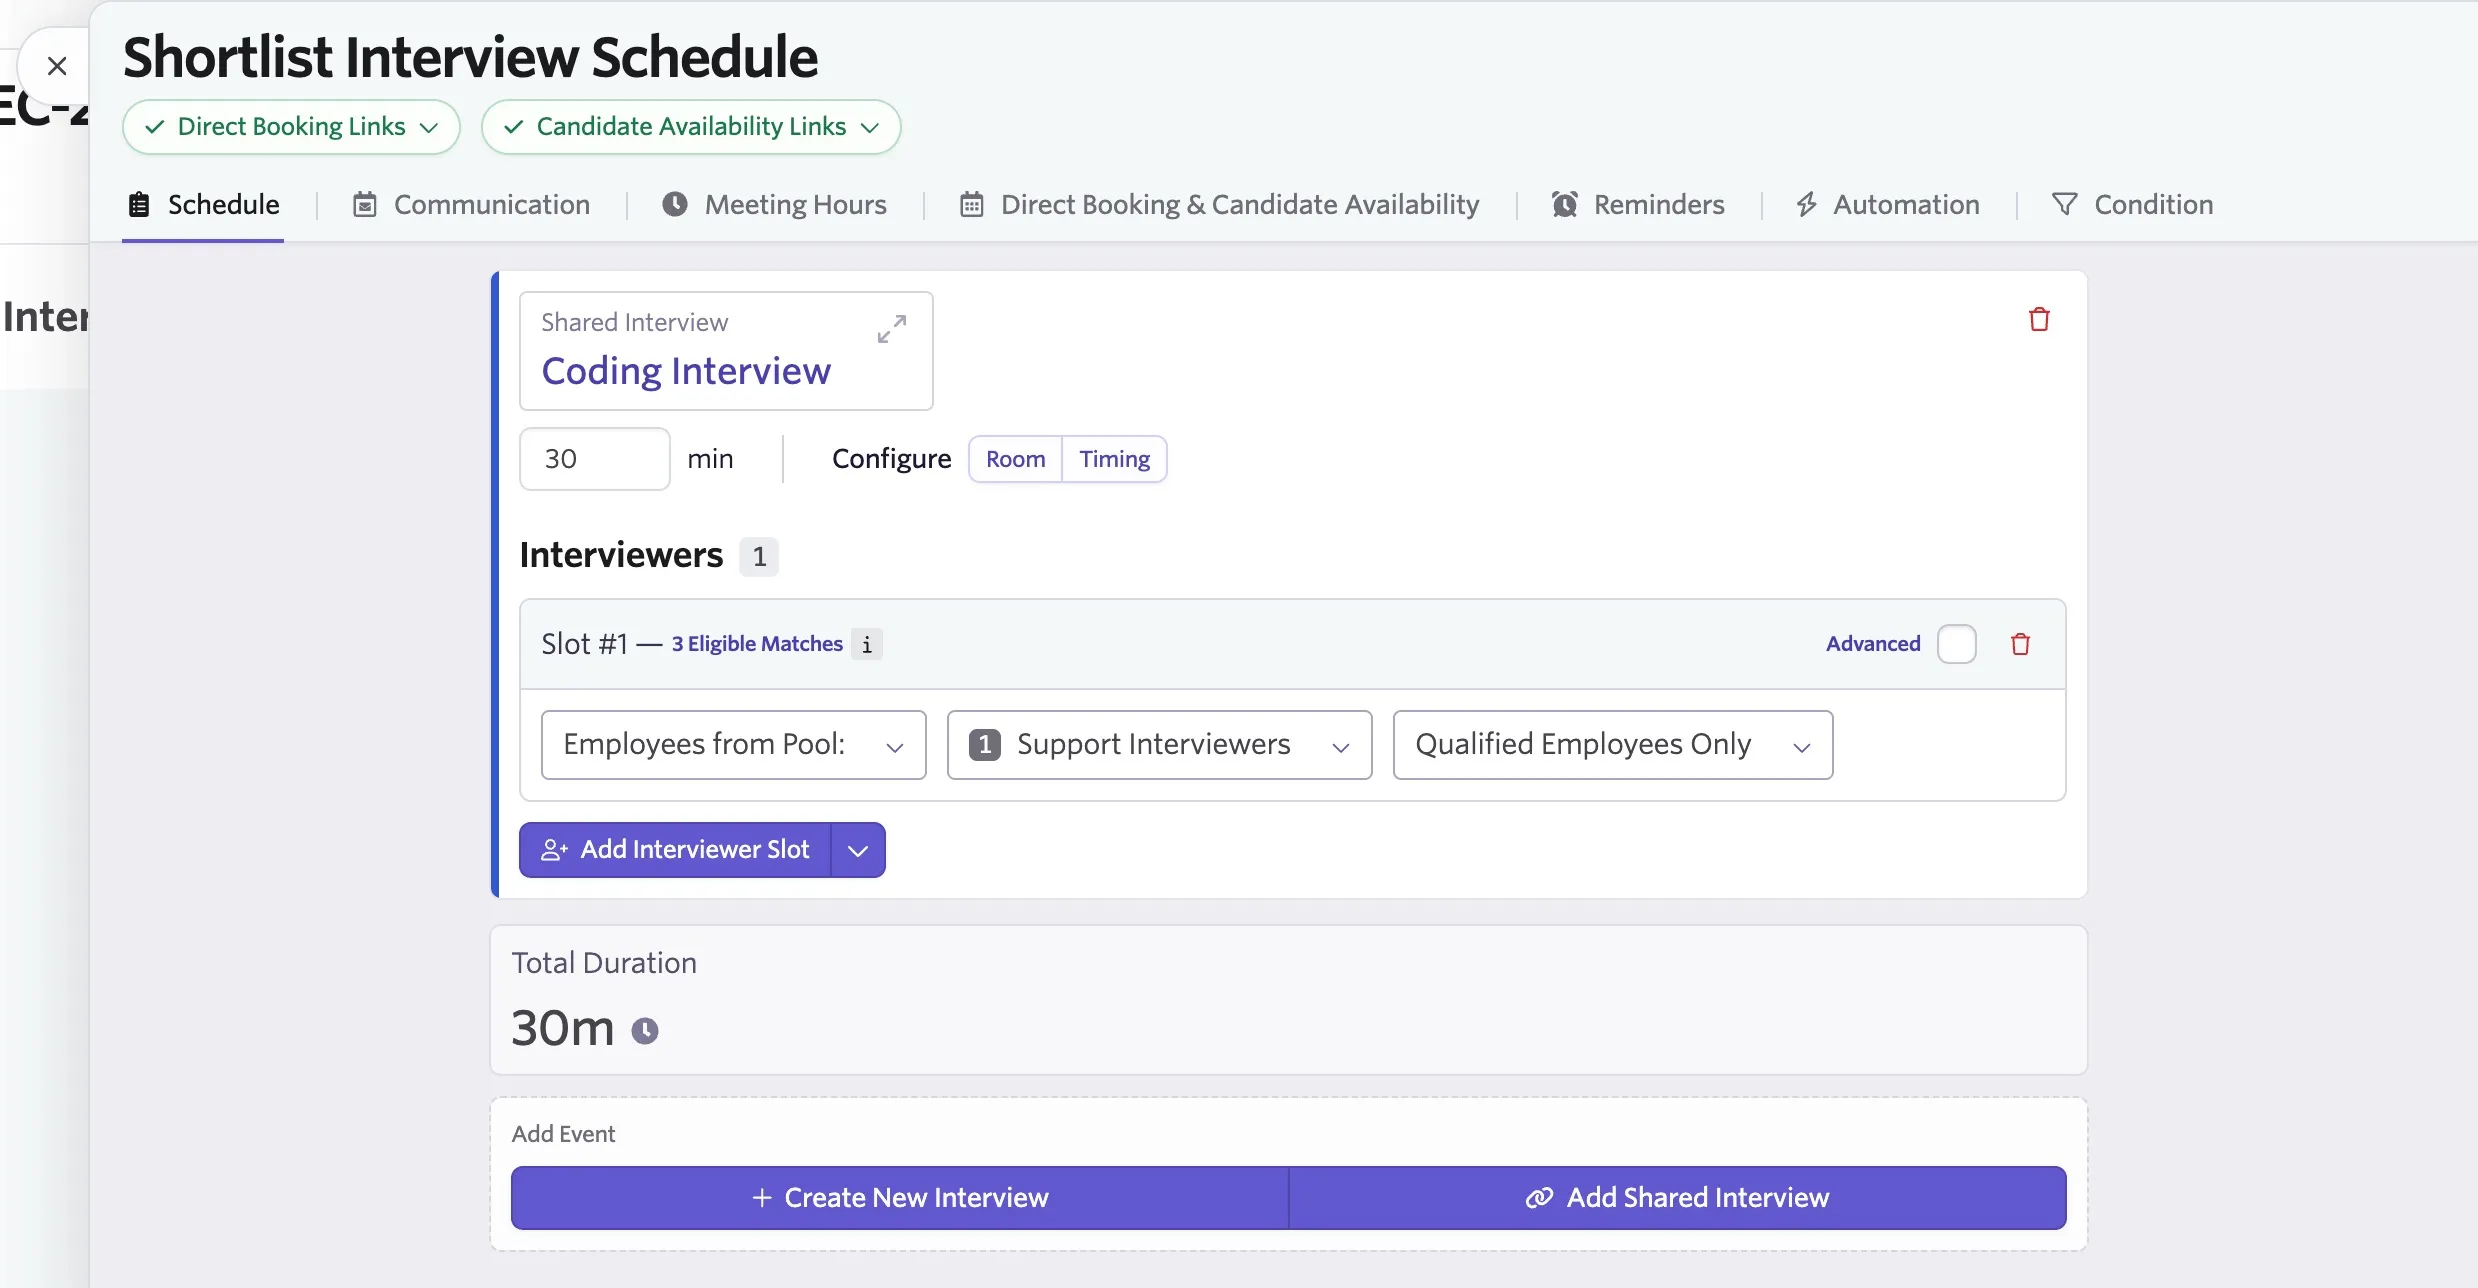
Task: Click the Condition funnel icon
Action: coord(2064,204)
